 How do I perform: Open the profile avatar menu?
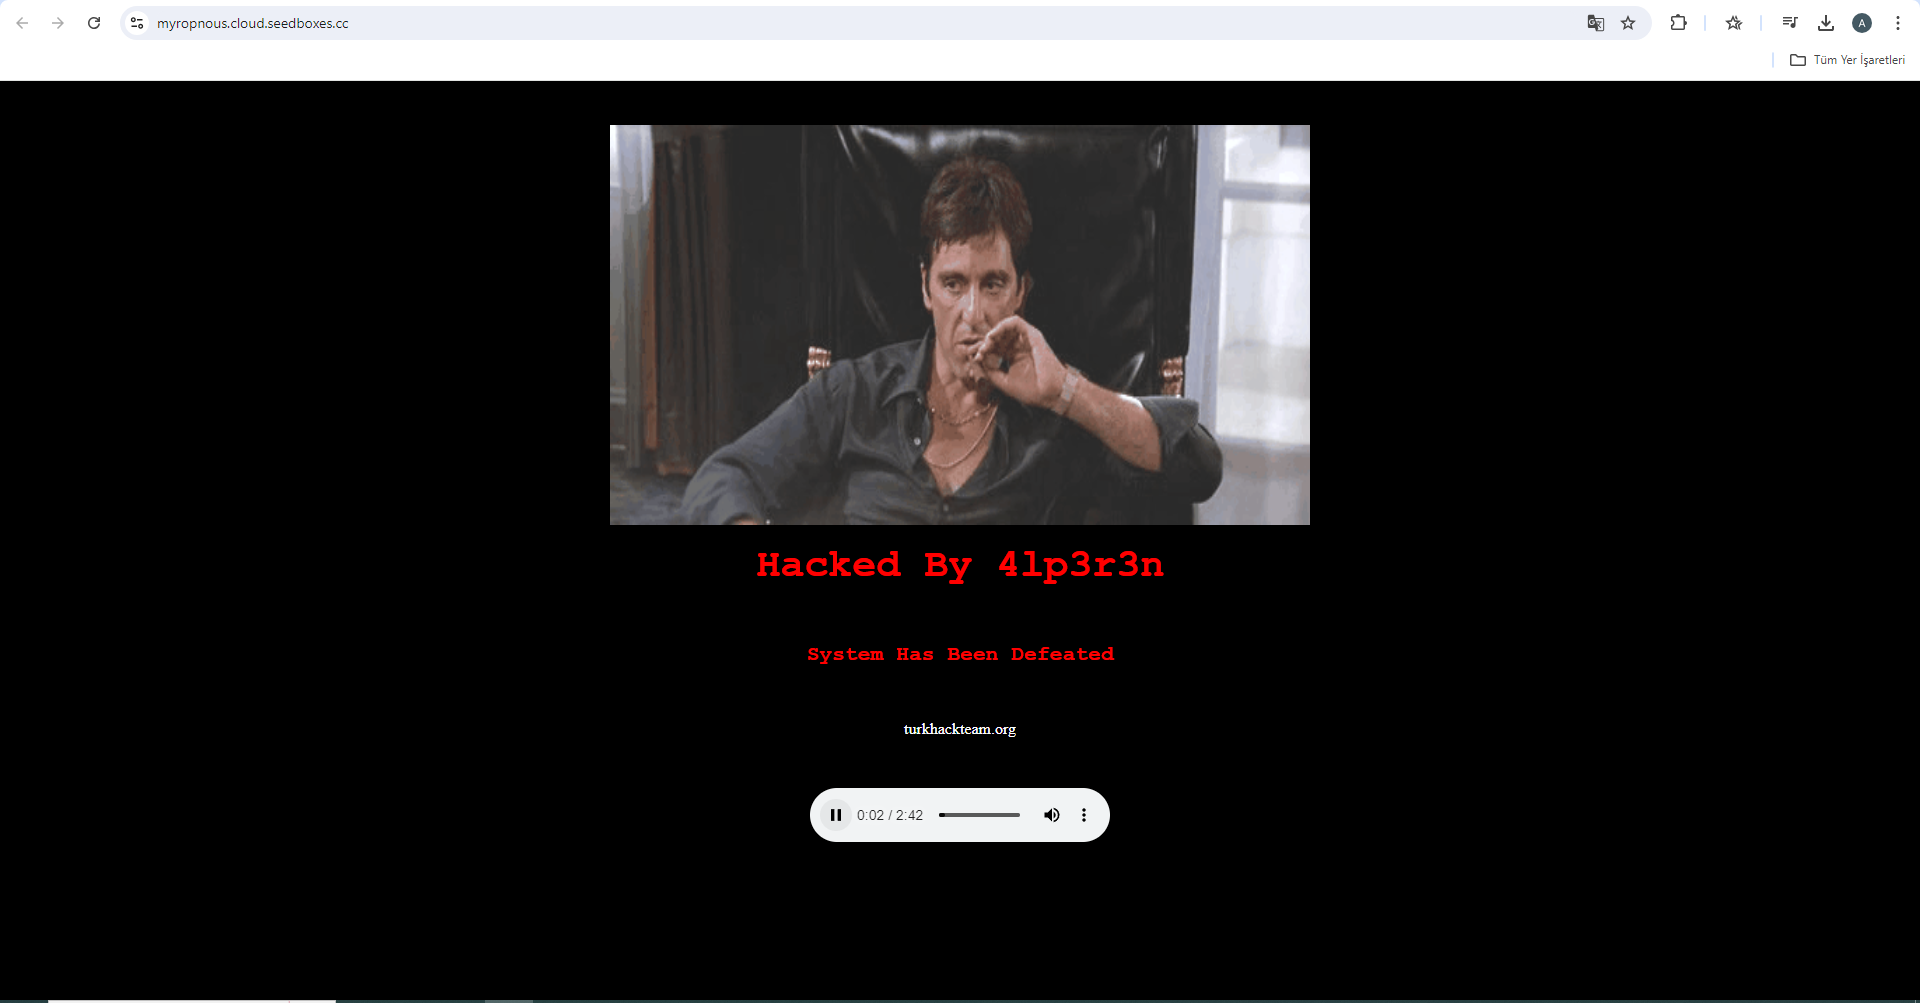click(x=1862, y=23)
